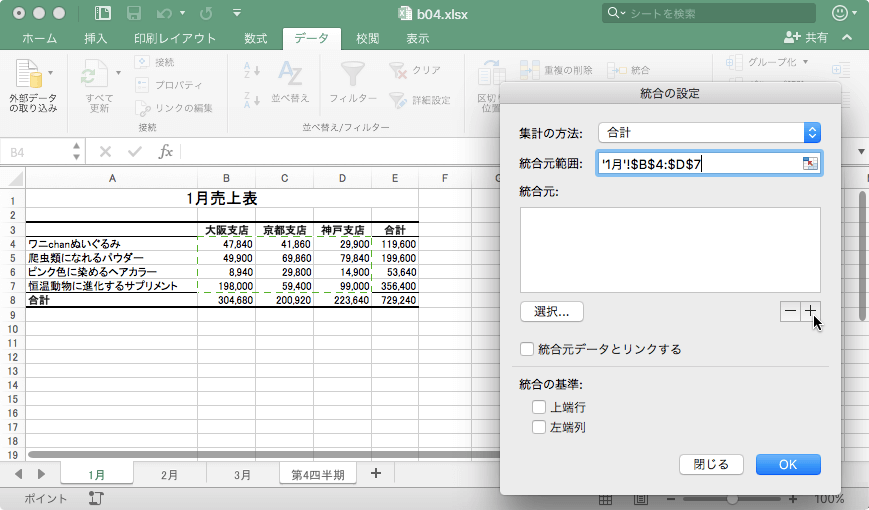Remove a range with the minus button

pyautogui.click(x=790, y=311)
